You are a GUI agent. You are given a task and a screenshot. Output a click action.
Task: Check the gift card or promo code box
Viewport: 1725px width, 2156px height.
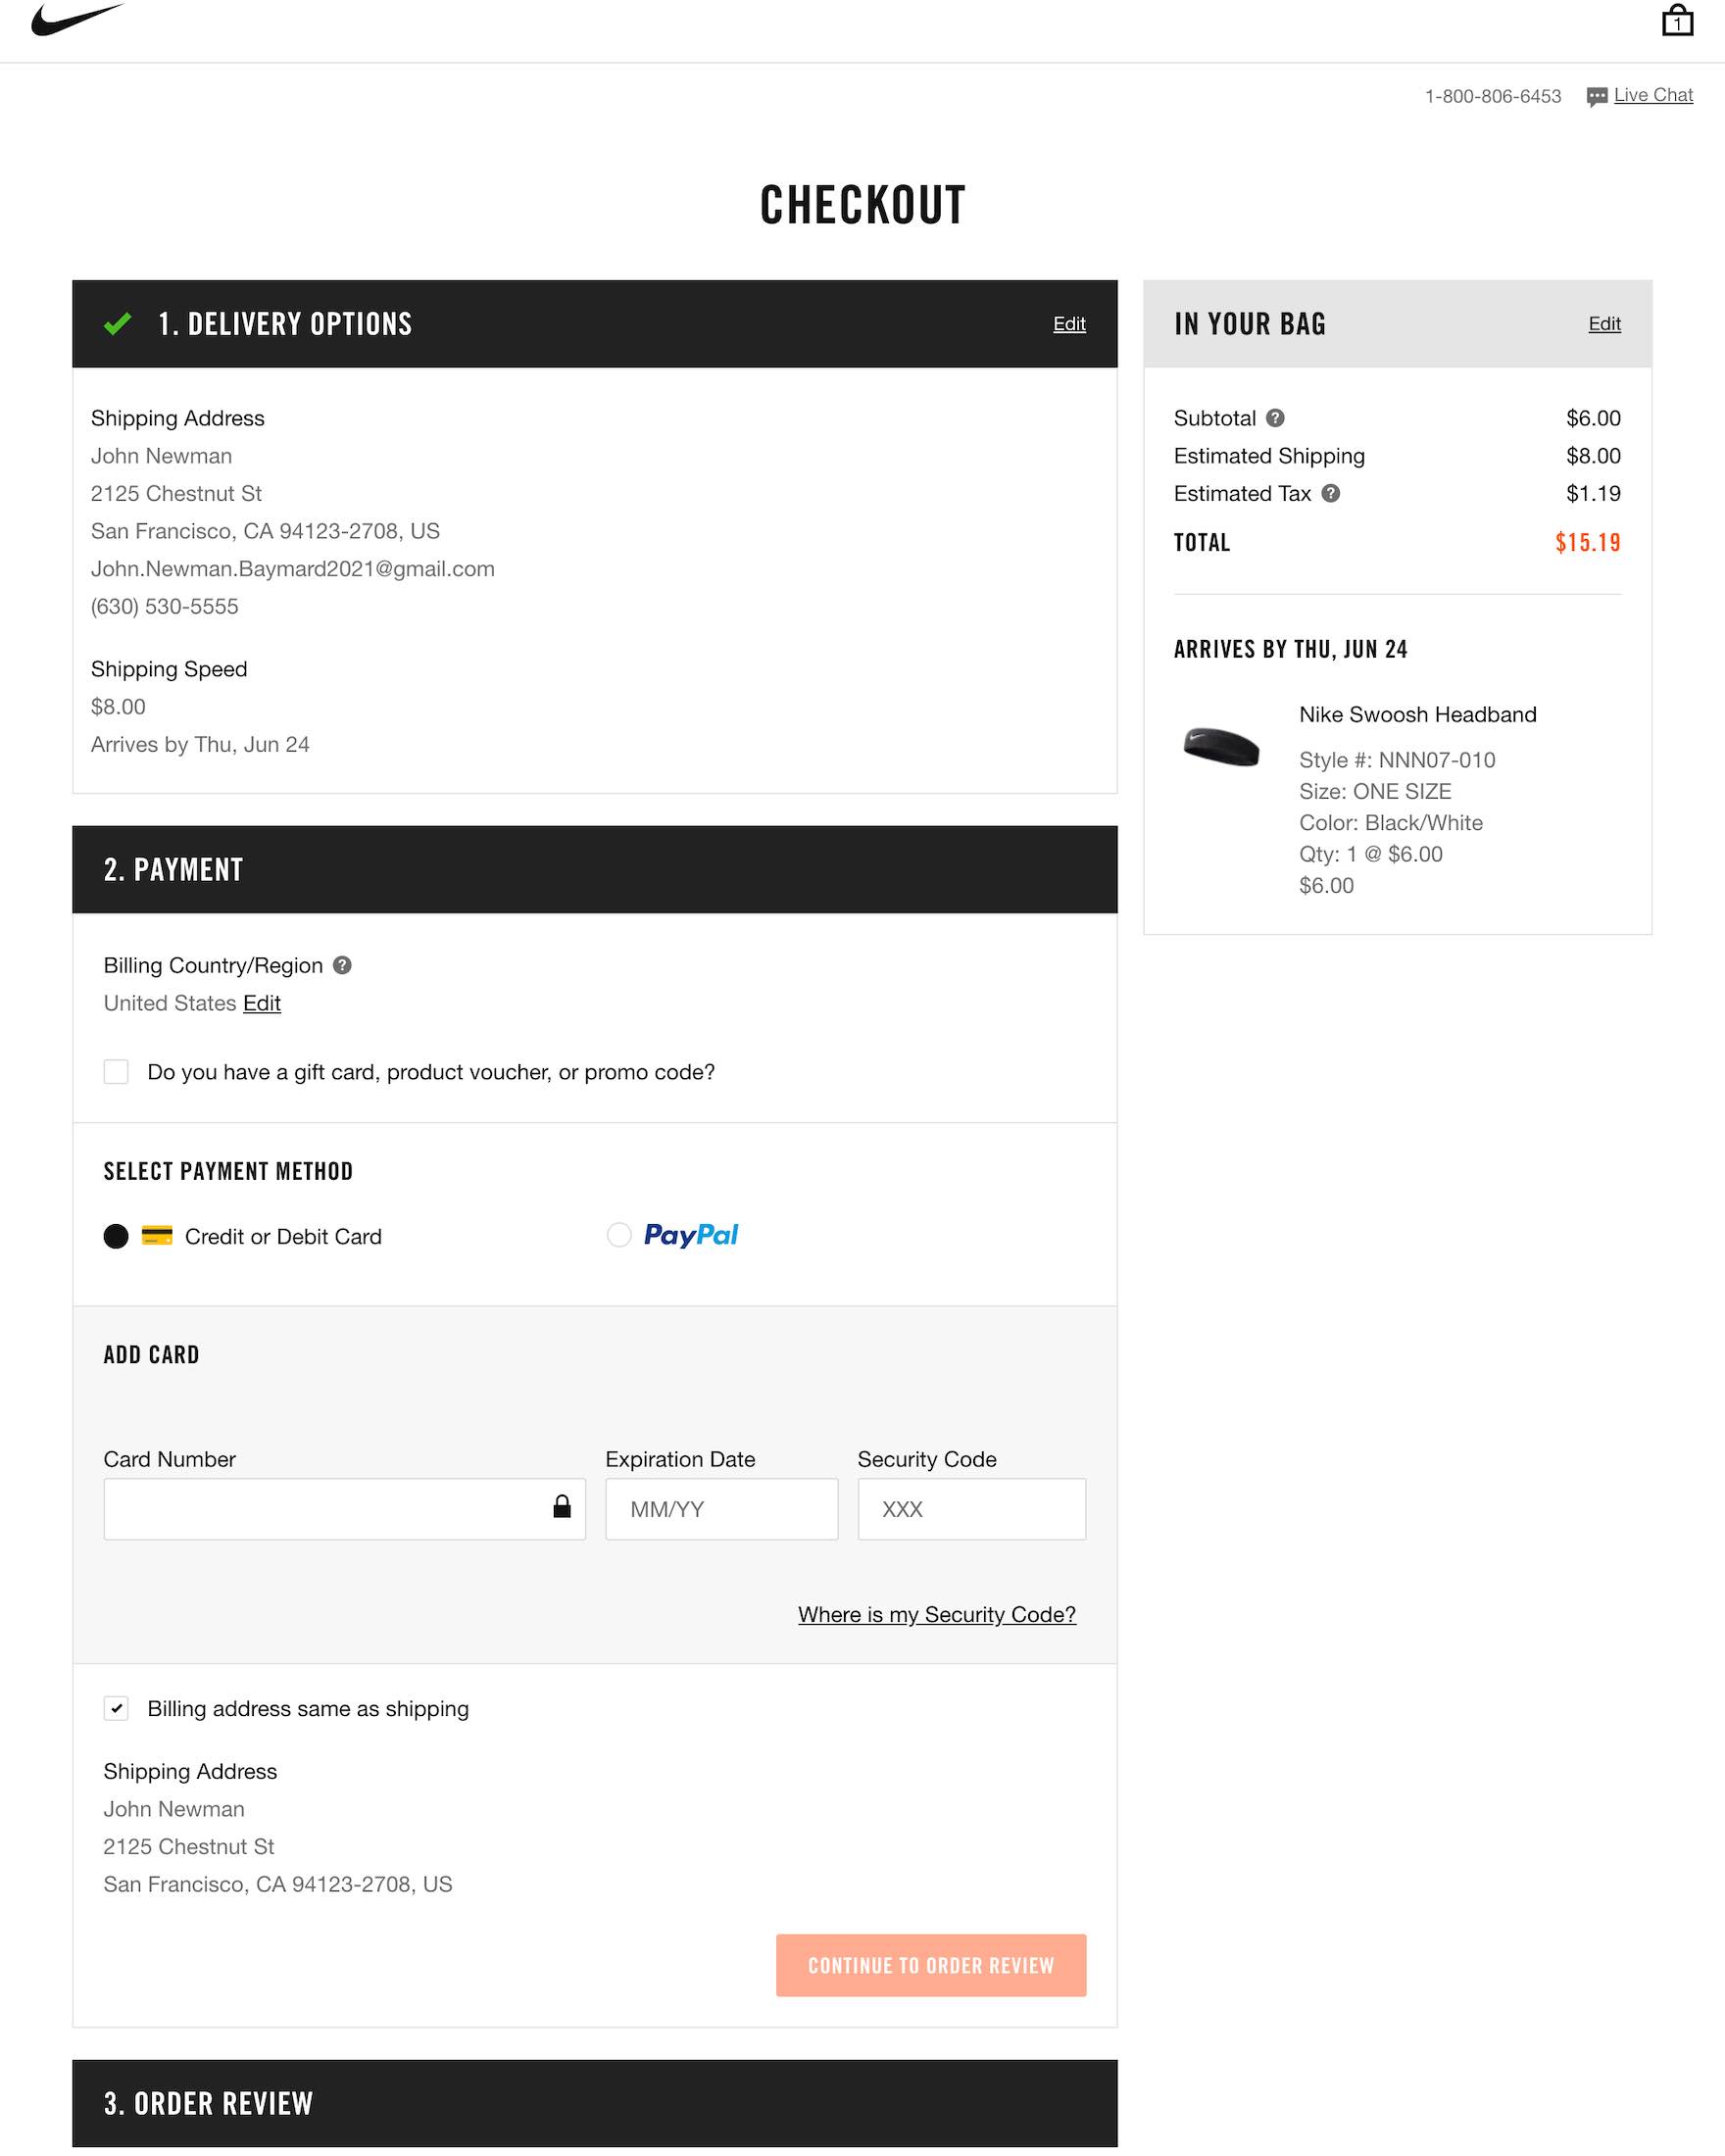click(x=116, y=1072)
